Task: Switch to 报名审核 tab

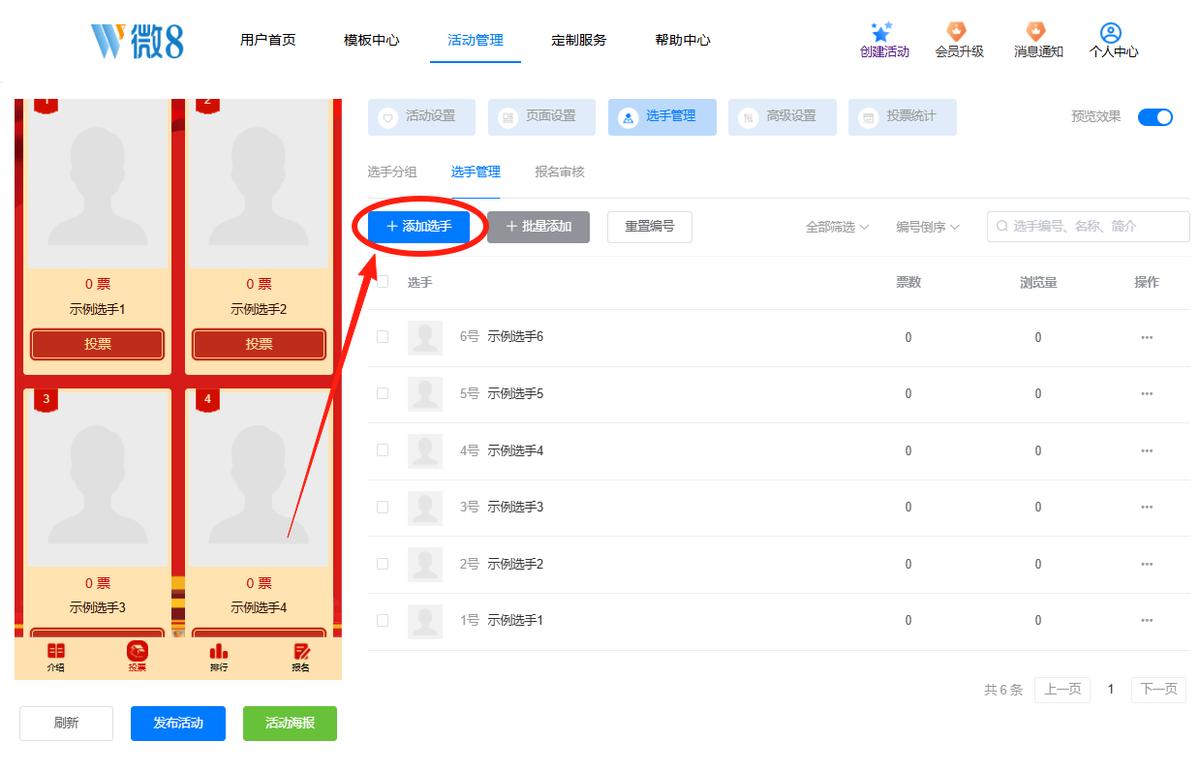Action: click(560, 172)
